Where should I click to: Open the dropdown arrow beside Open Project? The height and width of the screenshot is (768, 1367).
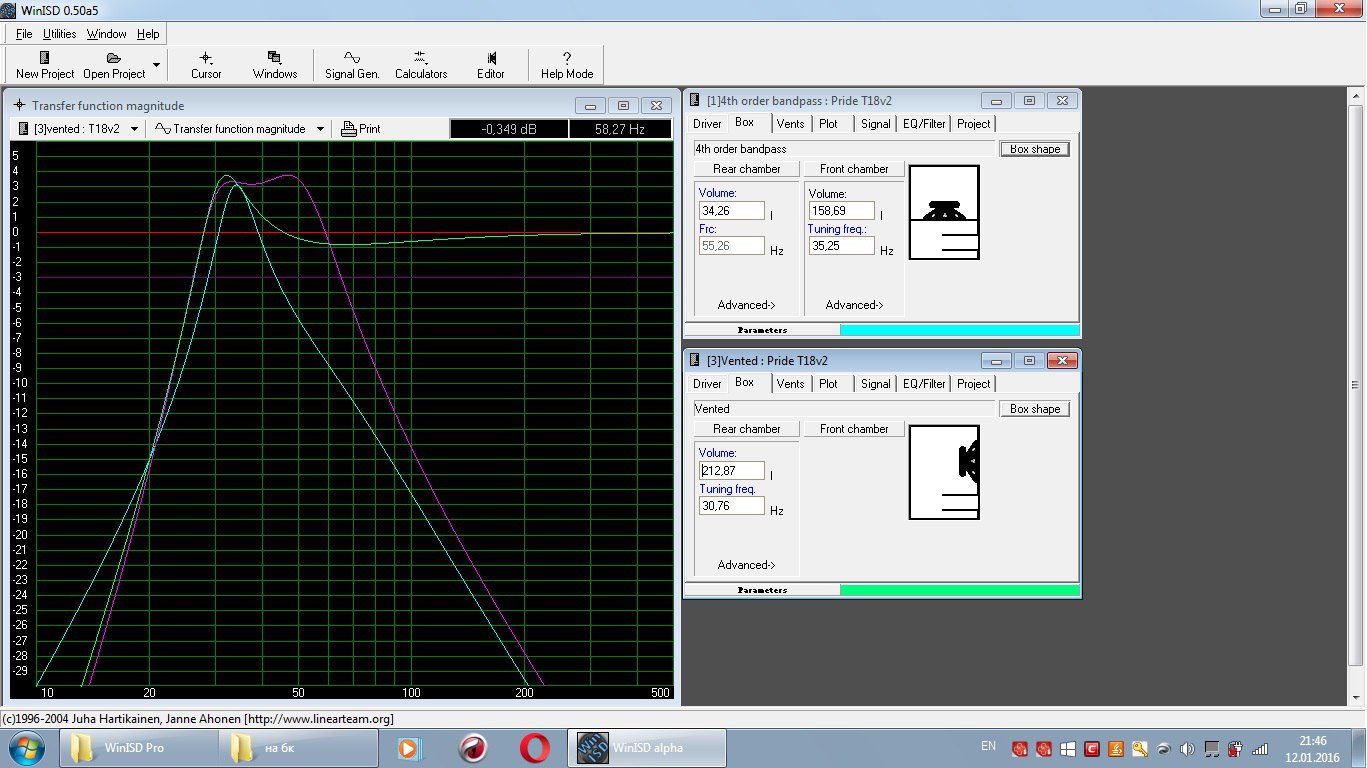tap(156, 65)
